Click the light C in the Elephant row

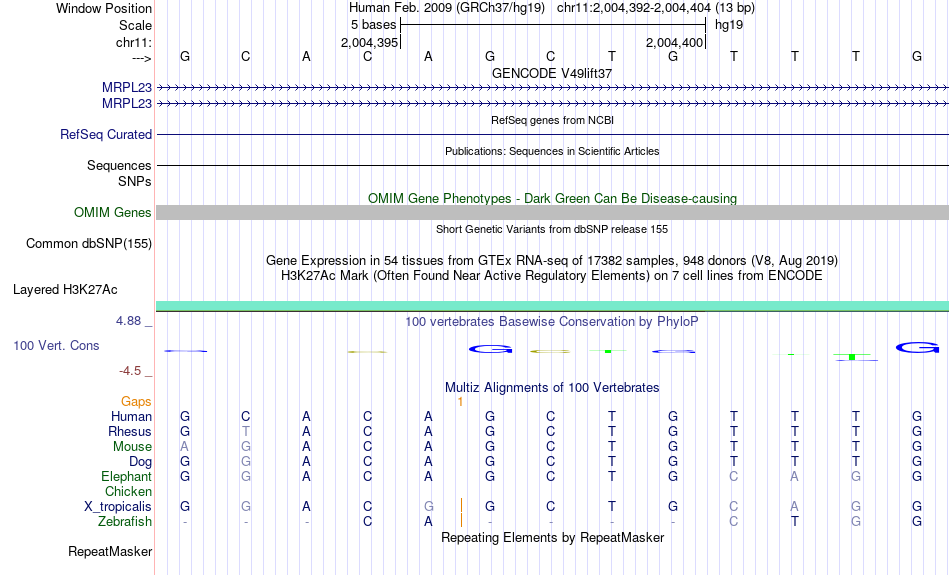coord(734,476)
